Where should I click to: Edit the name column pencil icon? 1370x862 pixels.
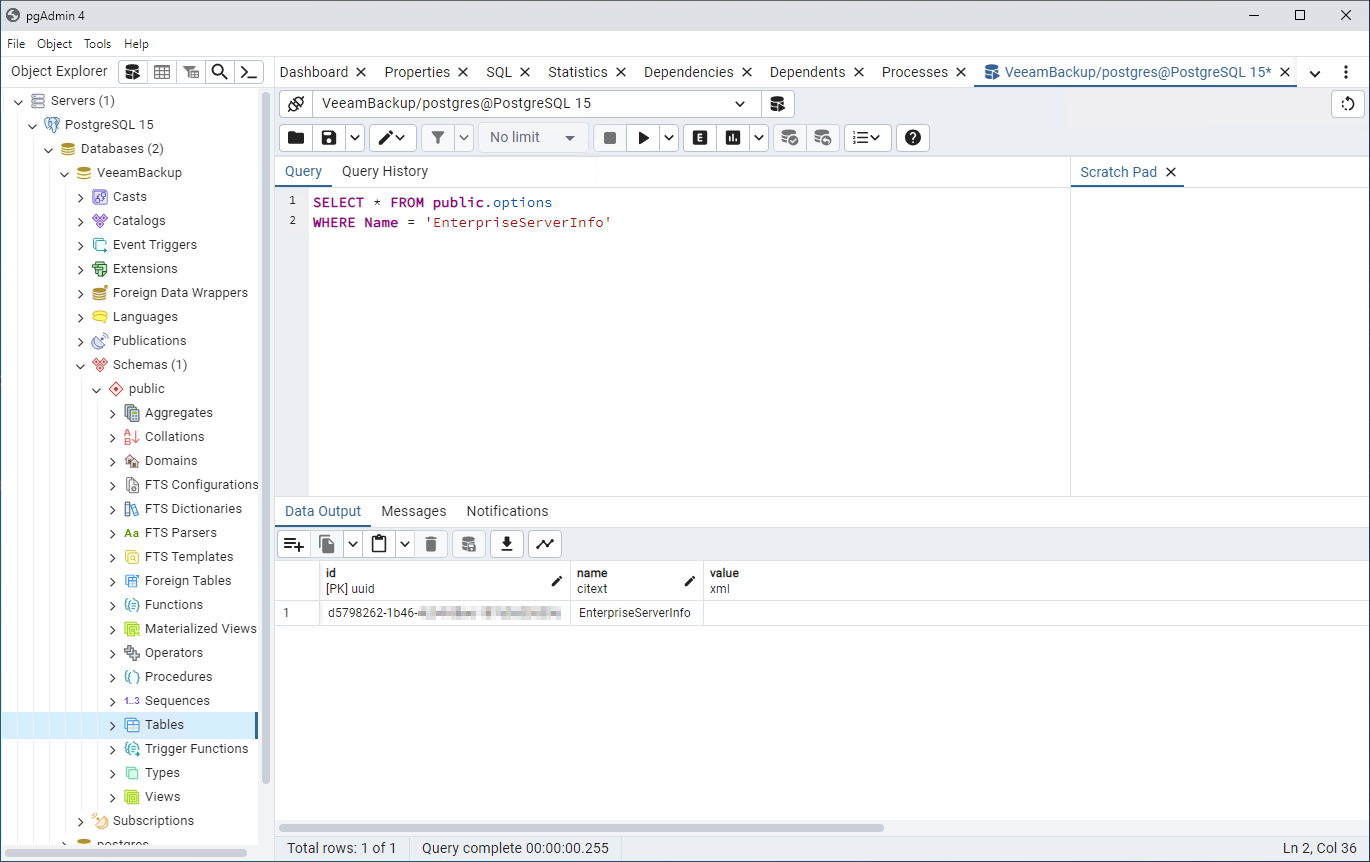[690, 581]
